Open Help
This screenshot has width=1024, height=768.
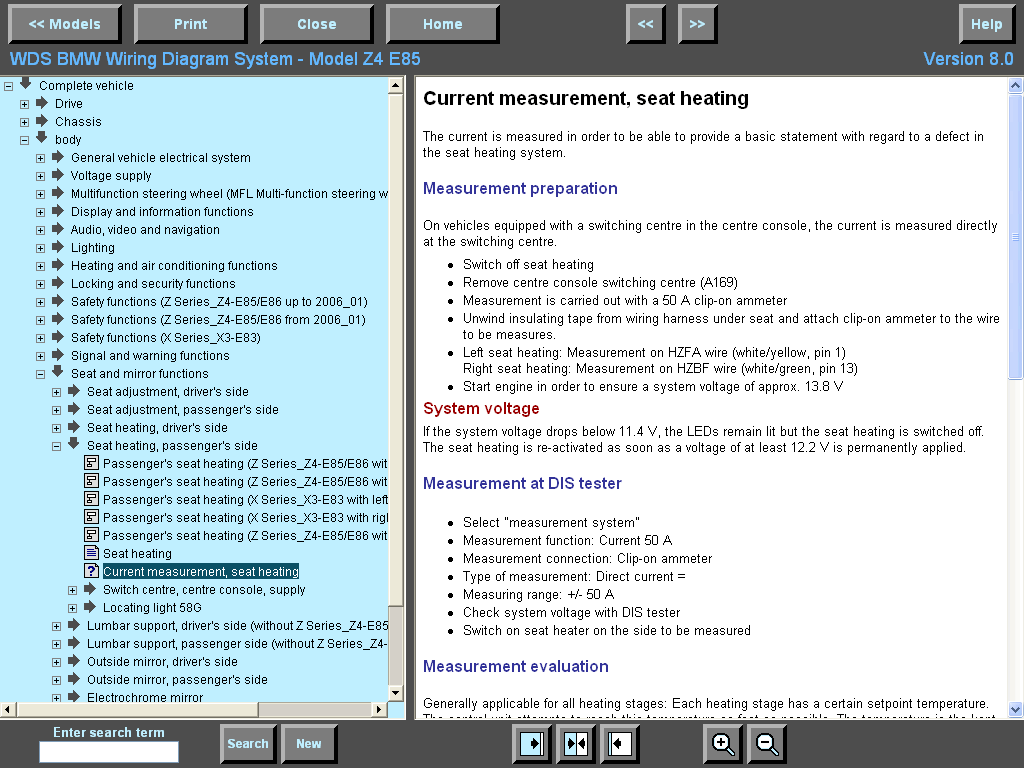986,24
